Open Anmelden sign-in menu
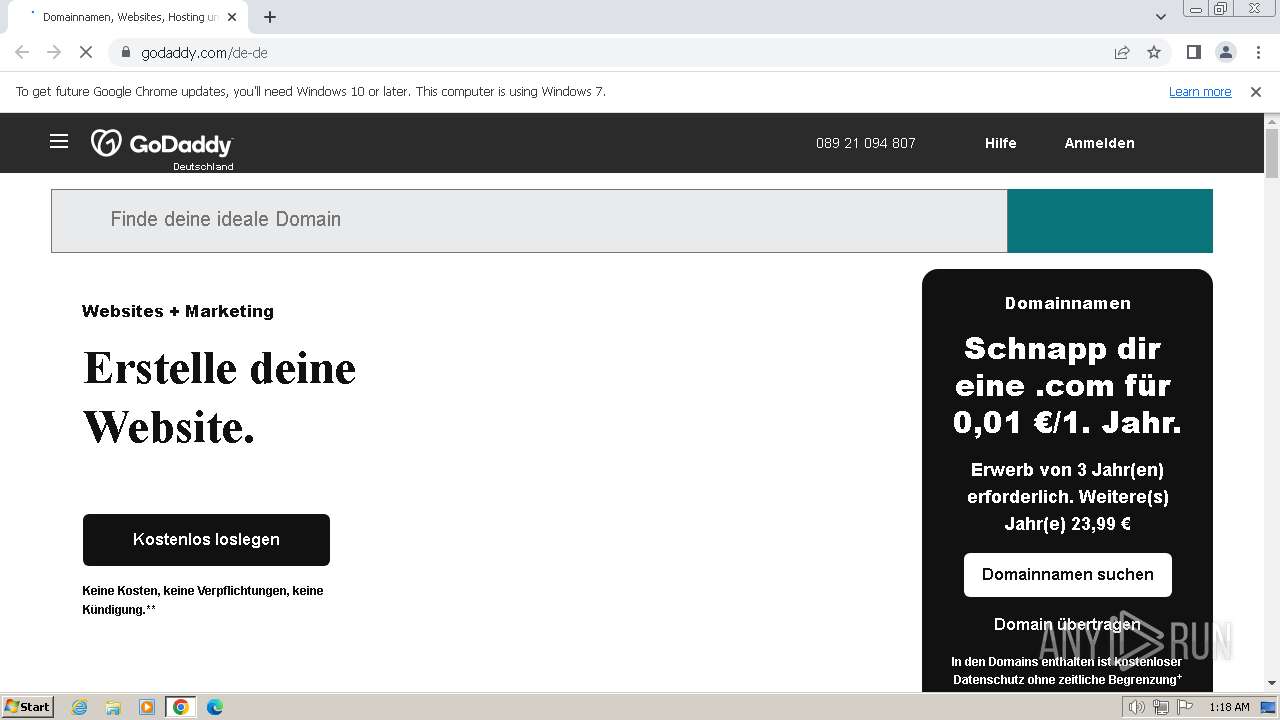1280x720 pixels. (x=1099, y=143)
